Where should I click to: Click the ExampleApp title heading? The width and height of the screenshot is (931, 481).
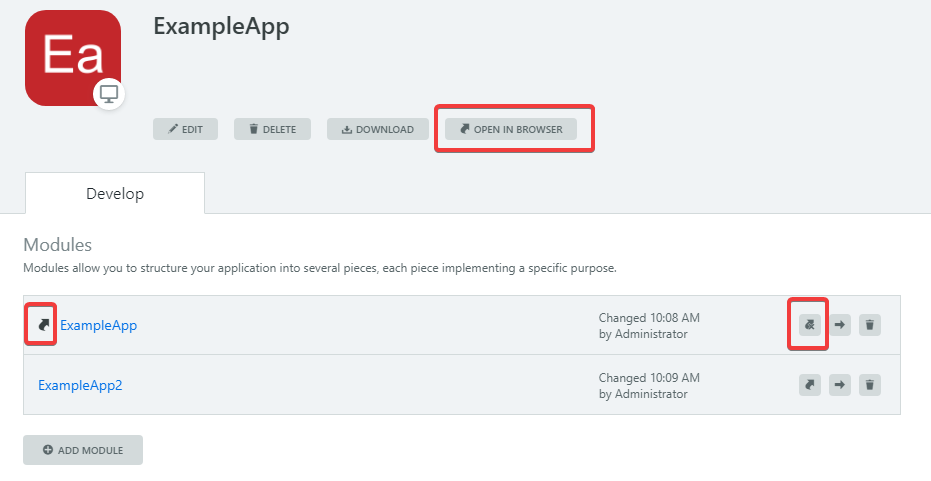[221, 27]
